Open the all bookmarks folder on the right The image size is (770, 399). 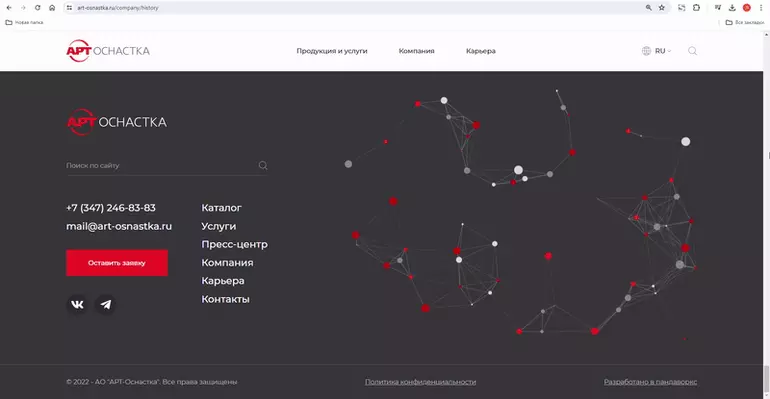744,23
